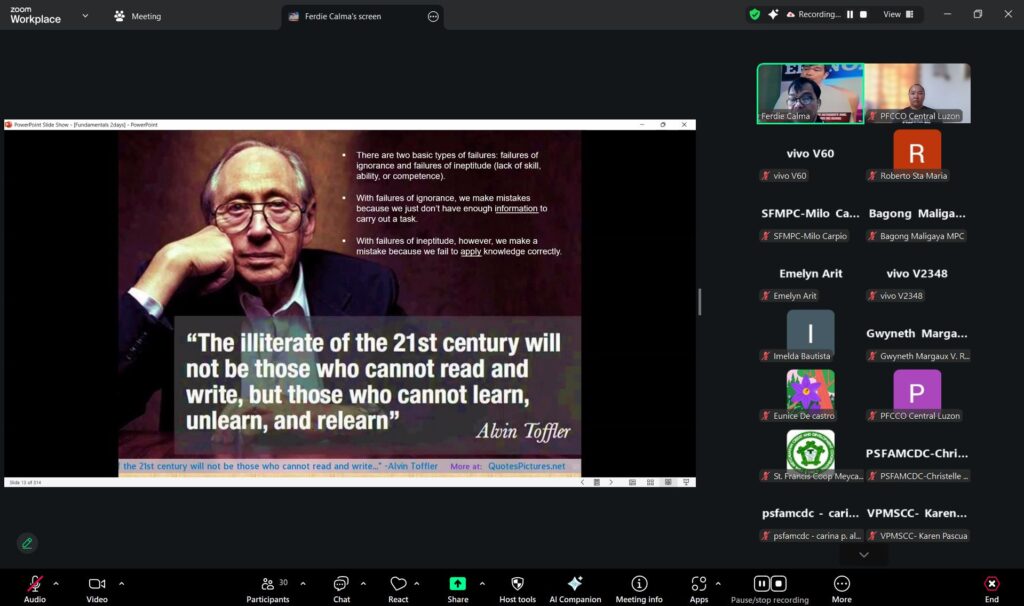Viewport: 1024px width, 606px height.
Task: Open the More menu in toolbar
Action: [x=842, y=585]
